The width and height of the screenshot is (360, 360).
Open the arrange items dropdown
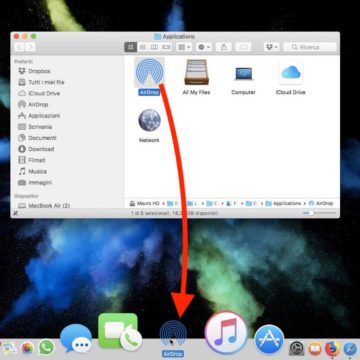pos(184,47)
